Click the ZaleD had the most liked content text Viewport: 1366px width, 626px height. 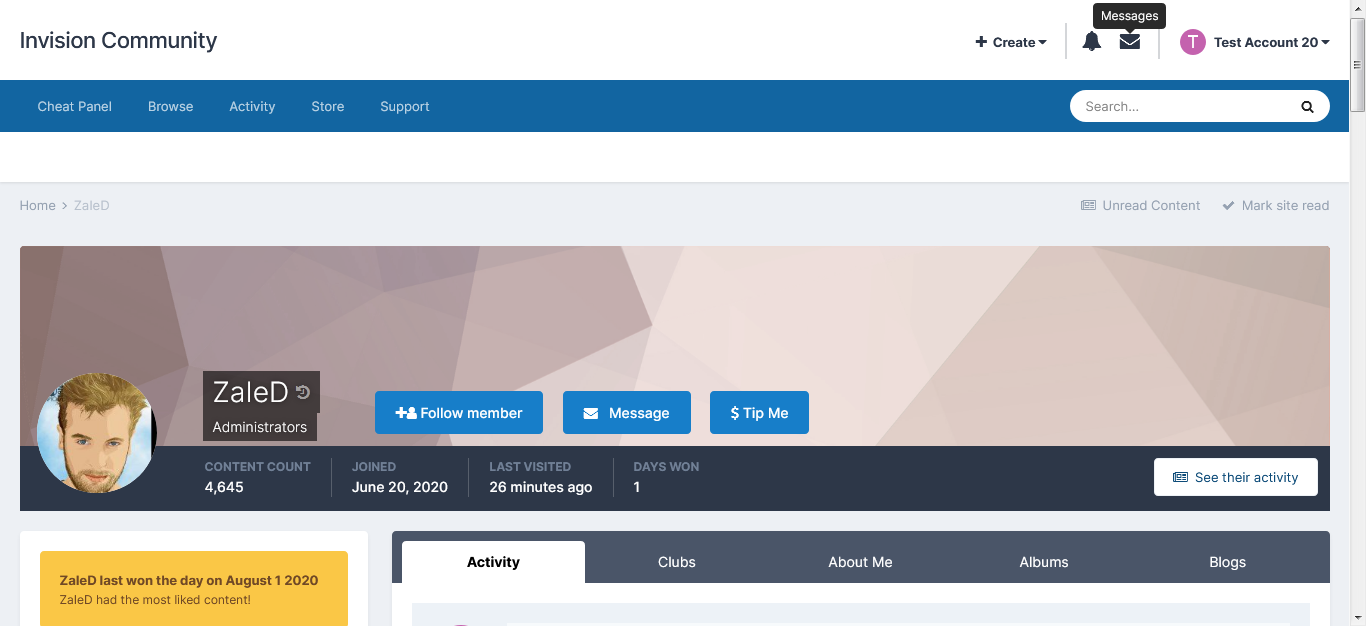(155, 600)
